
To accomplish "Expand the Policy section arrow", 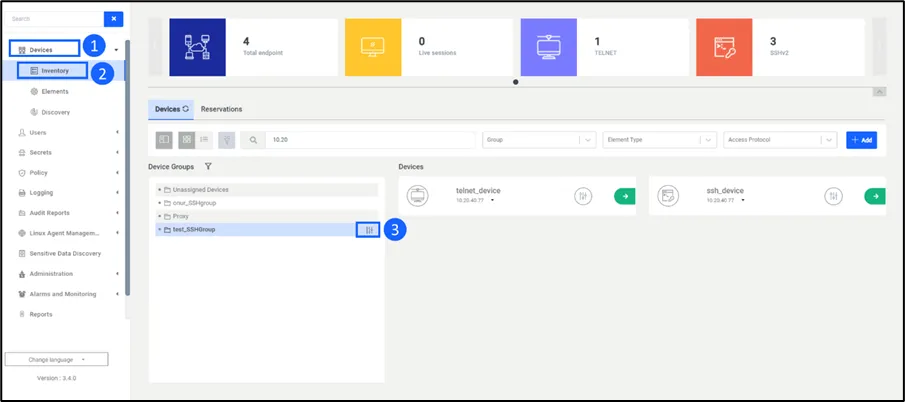I will pyautogui.click(x=117, y=173).
